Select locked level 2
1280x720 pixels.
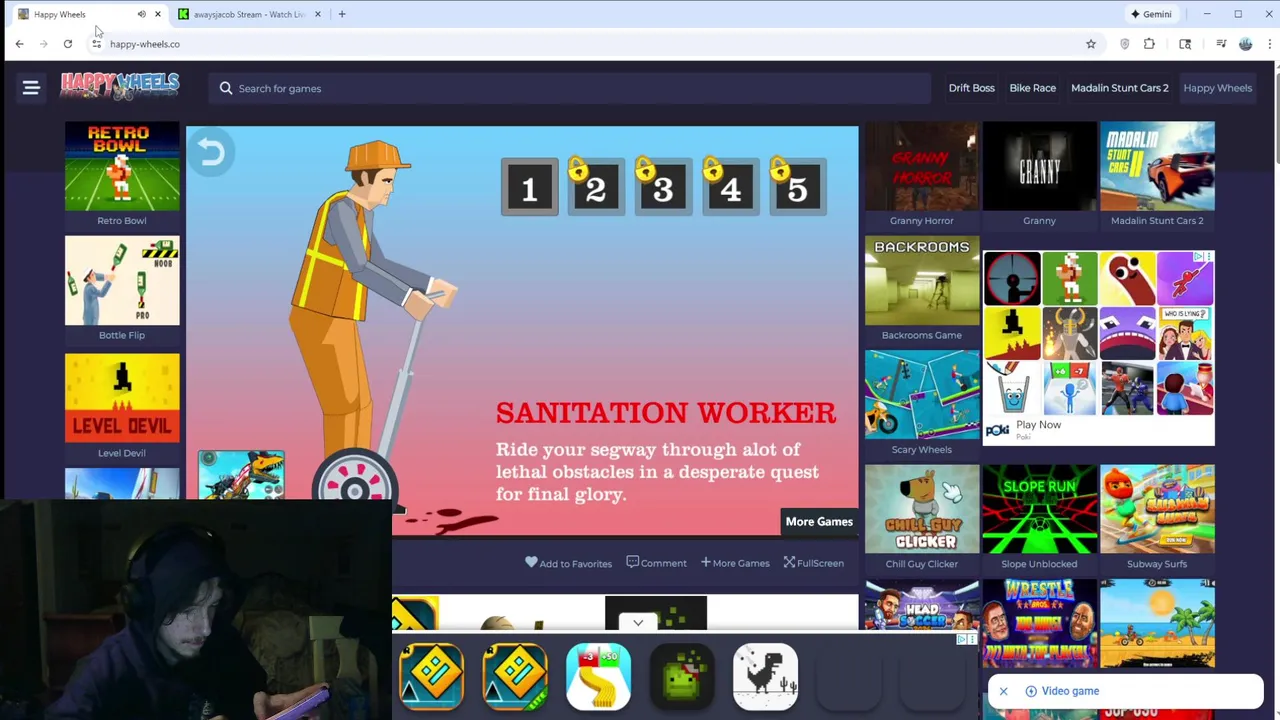[x=595, y=187]
